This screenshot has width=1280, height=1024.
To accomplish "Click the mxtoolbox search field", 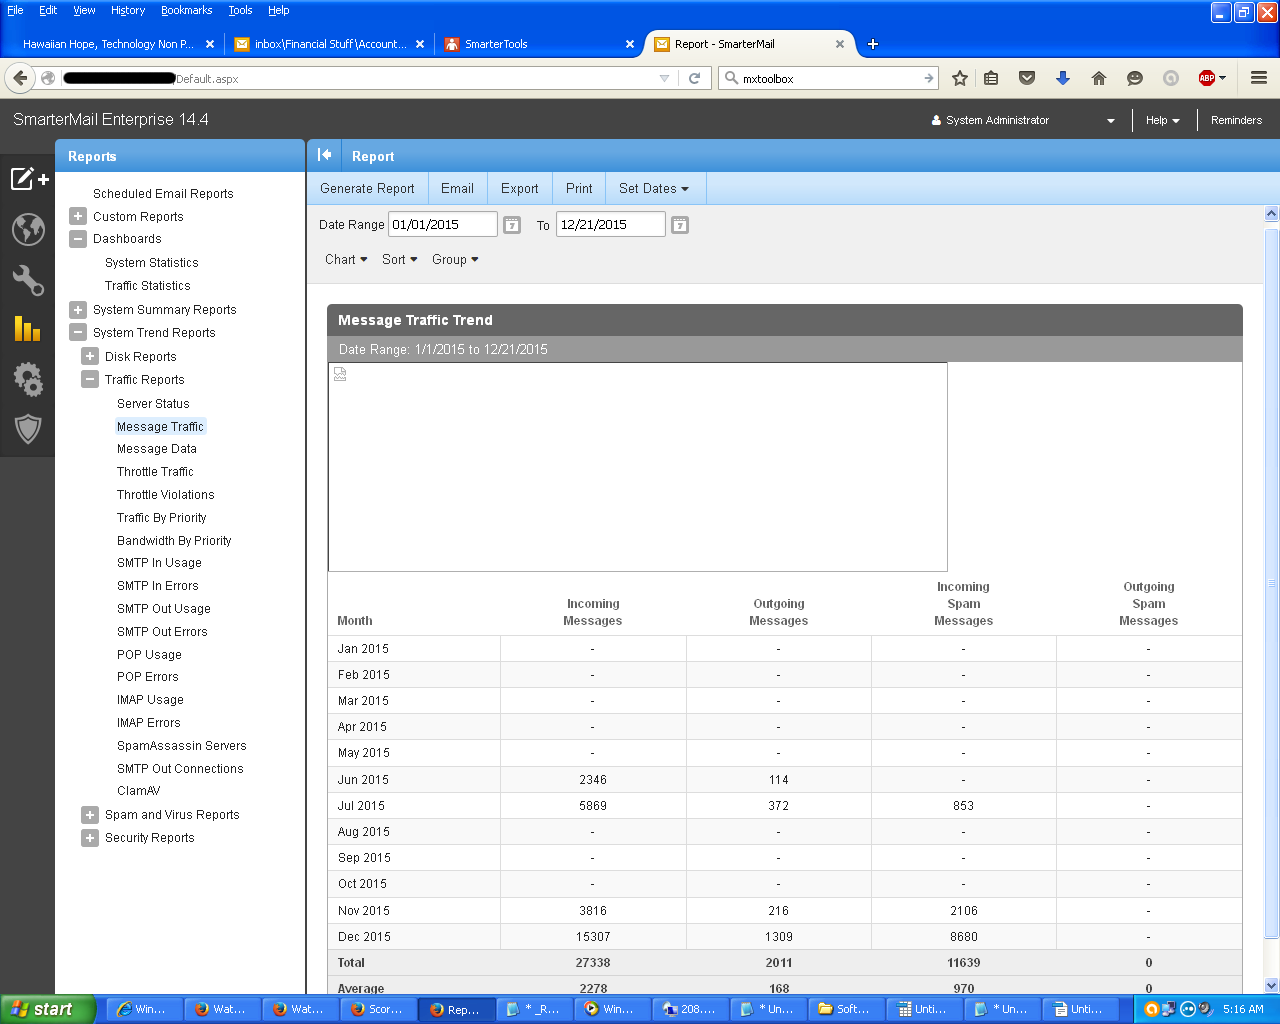I will pos(828,78).
